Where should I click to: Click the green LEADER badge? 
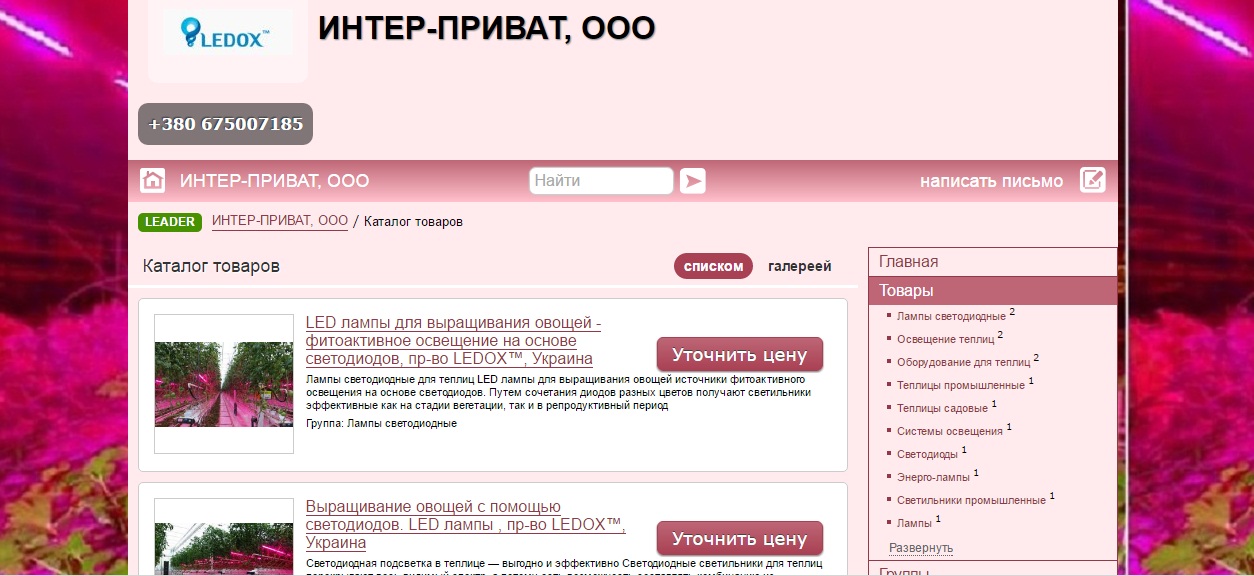click(170, 222)
